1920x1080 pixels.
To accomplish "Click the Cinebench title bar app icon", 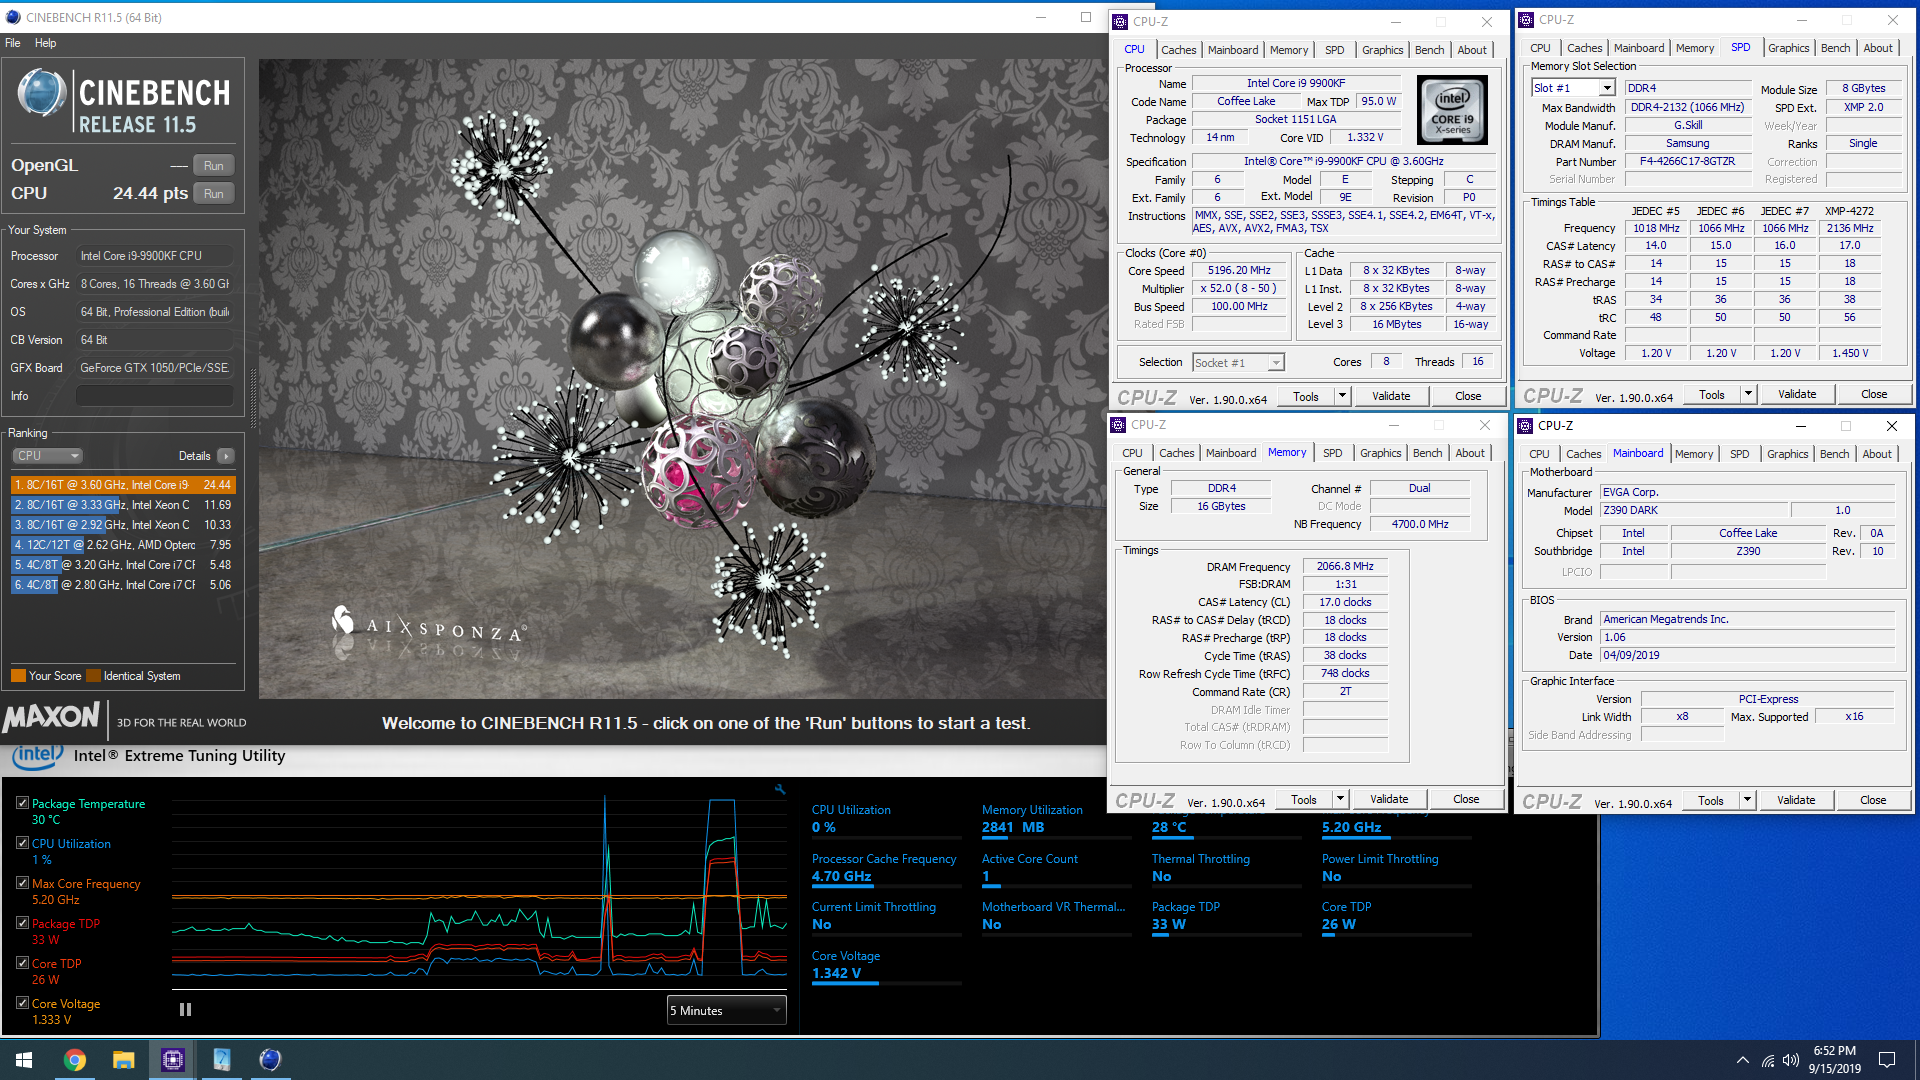I will coord(13,18).
